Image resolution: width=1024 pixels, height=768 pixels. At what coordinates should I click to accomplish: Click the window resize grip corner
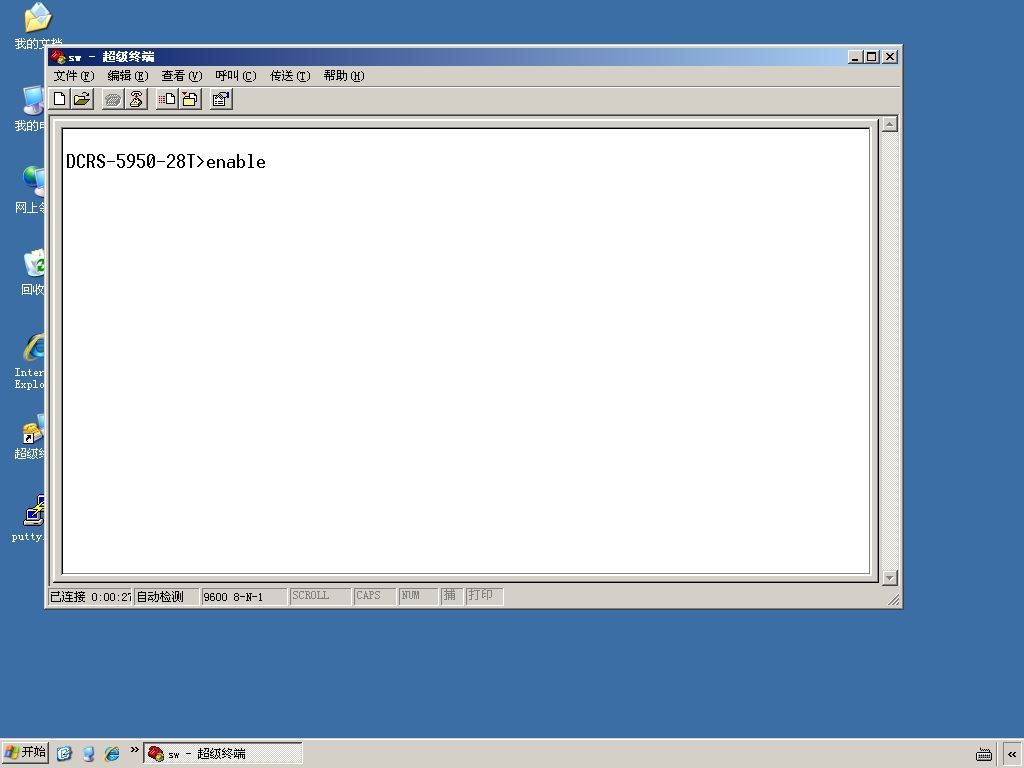pyautogui.click(x=893, y=600)
